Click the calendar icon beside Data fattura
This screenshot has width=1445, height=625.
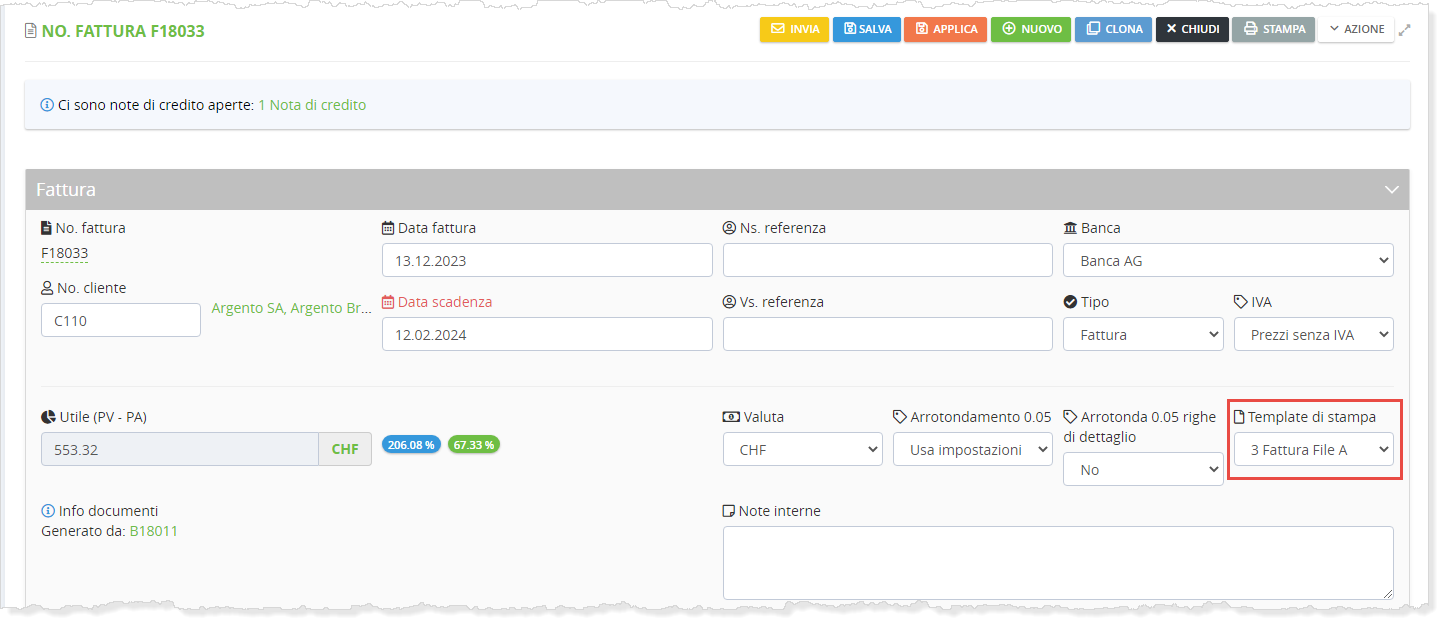pos(388,228)
